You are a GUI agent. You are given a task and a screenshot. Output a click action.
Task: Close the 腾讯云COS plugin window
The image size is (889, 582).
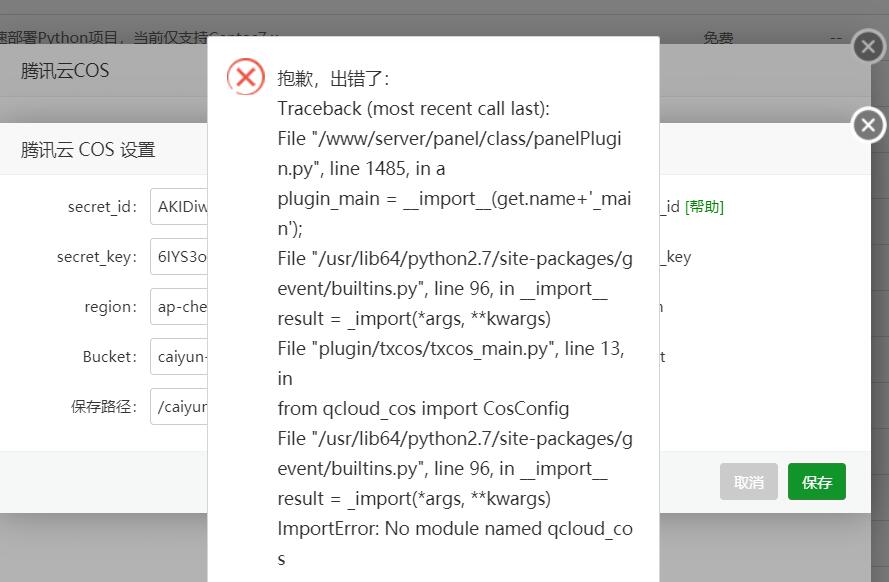click(869, 46)
